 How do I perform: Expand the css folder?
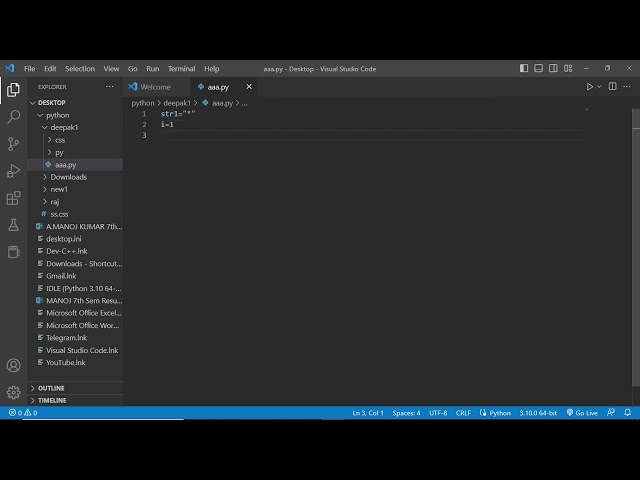point(49,140)
